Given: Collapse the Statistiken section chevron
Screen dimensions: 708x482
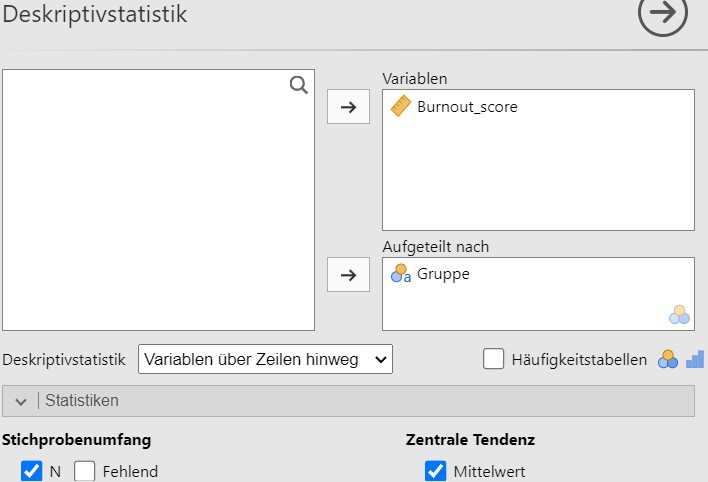Looking at the screenshot, I should coord(21,401).
